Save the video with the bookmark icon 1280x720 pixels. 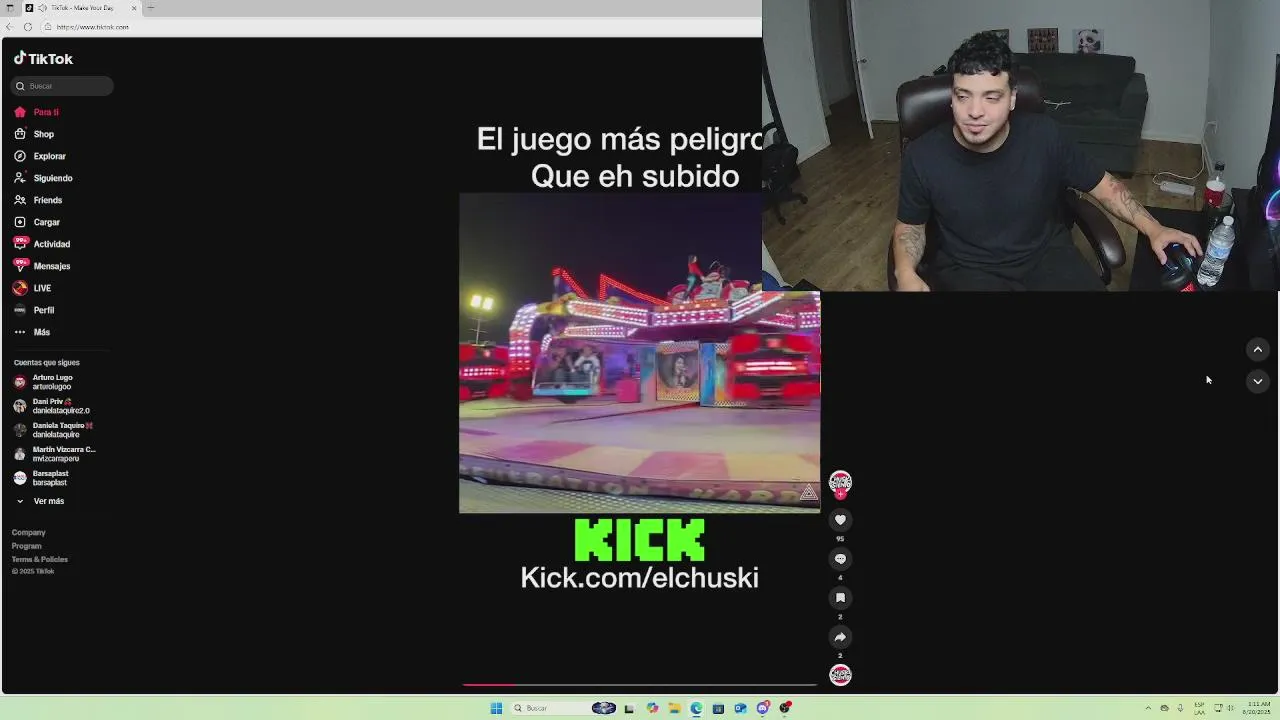tap(840, 598)
